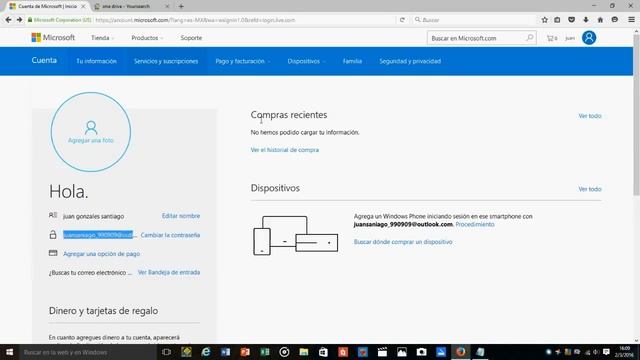Open the blue account avatar icon
The width and height of the screenshot is (640, 360).
589,38
